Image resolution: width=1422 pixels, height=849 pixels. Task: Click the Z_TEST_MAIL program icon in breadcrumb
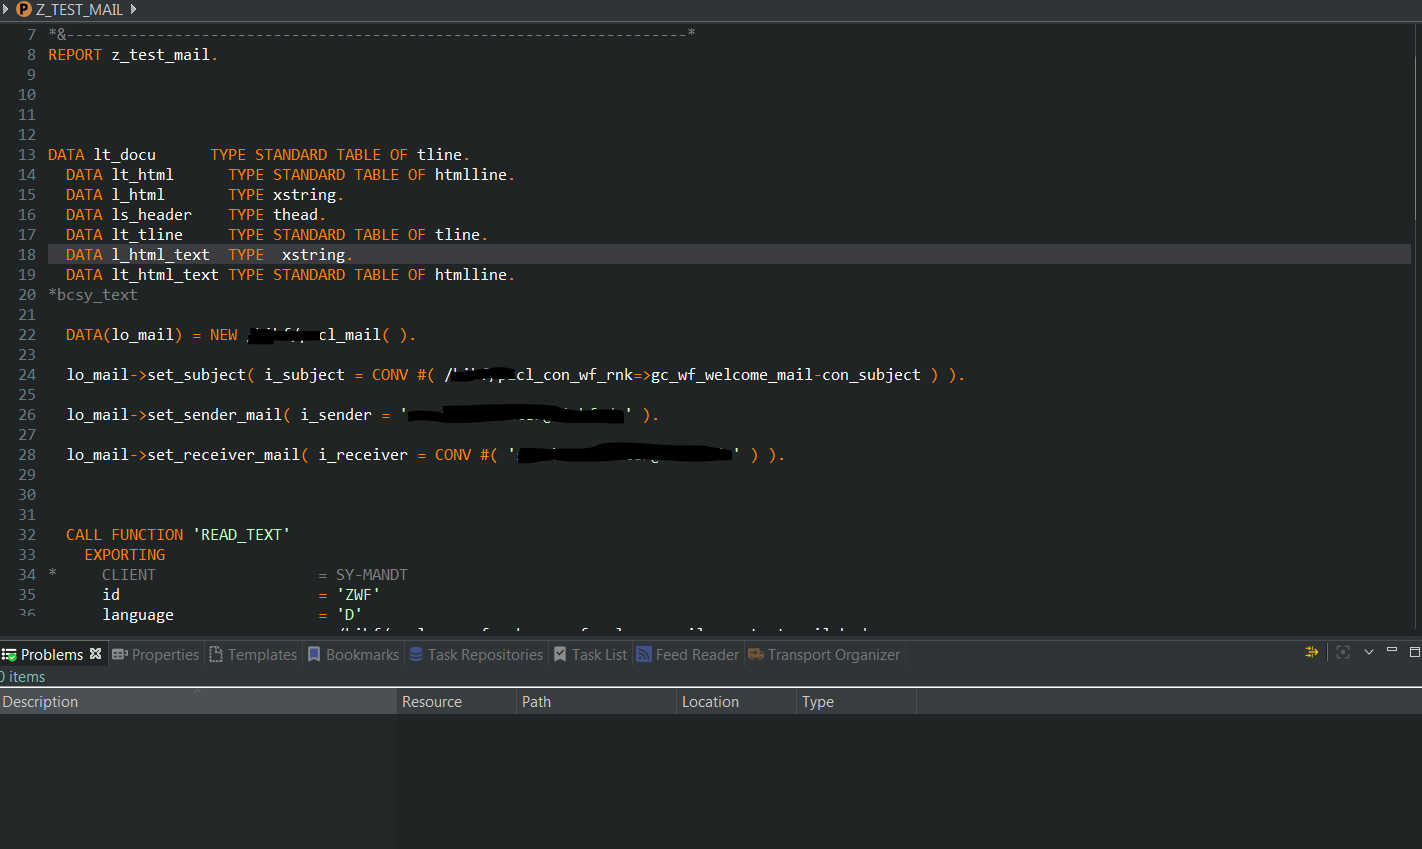point(24,10)
